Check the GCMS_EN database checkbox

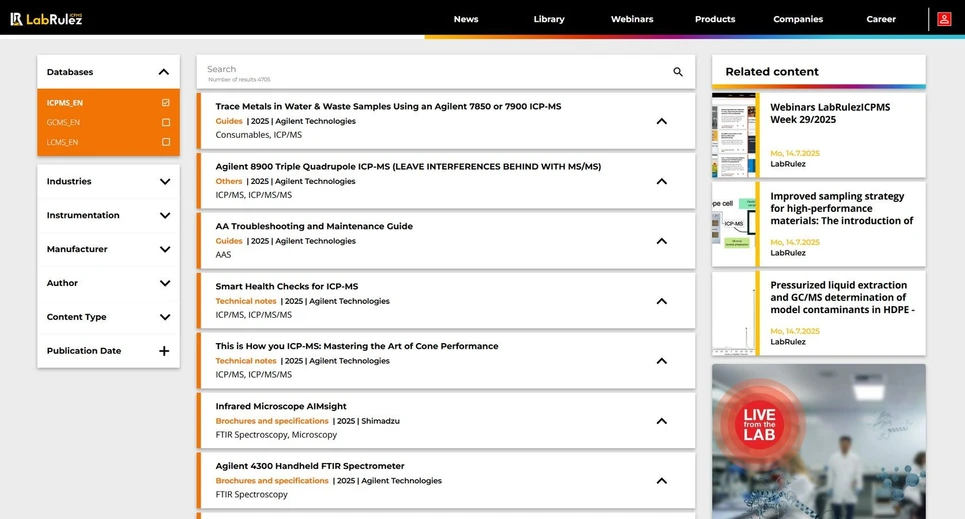click(x=166, y=123)
